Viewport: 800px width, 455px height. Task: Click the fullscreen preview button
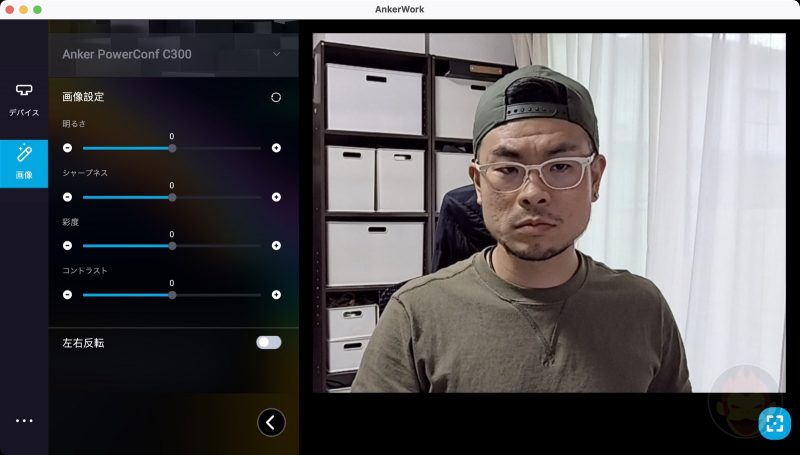(x=774, y=423)
